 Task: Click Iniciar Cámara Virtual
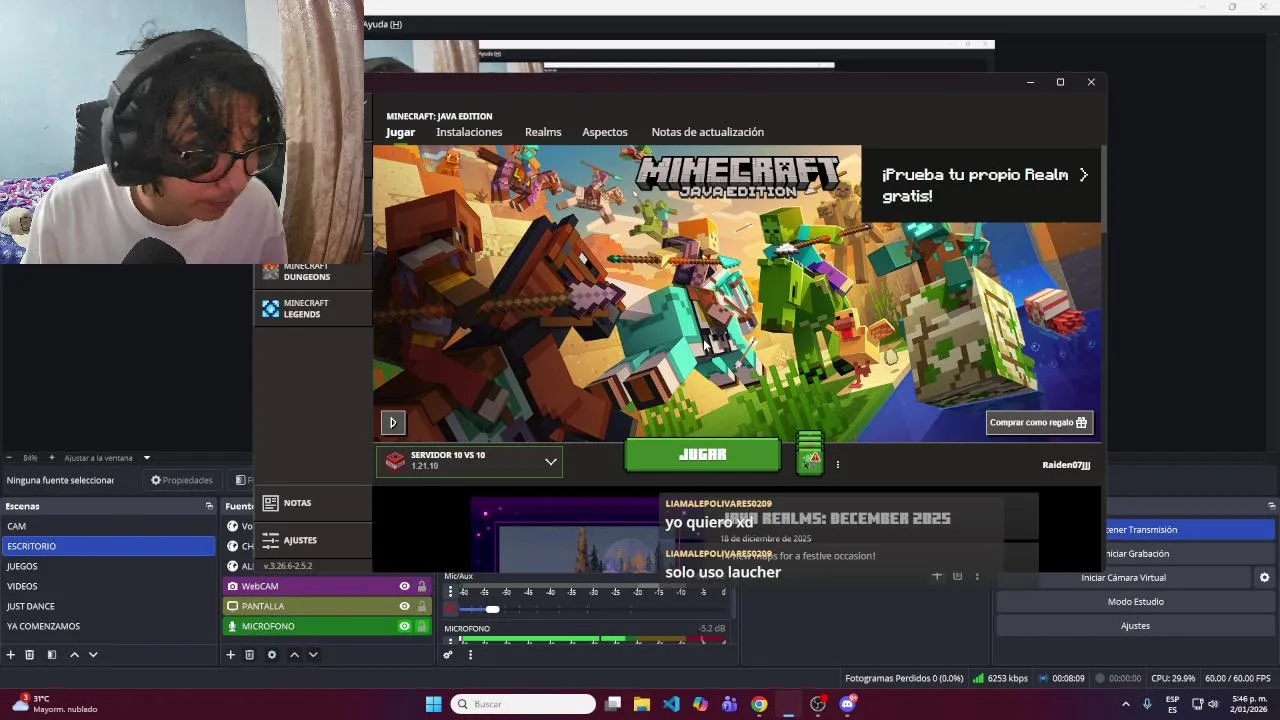coord(1123,578)
